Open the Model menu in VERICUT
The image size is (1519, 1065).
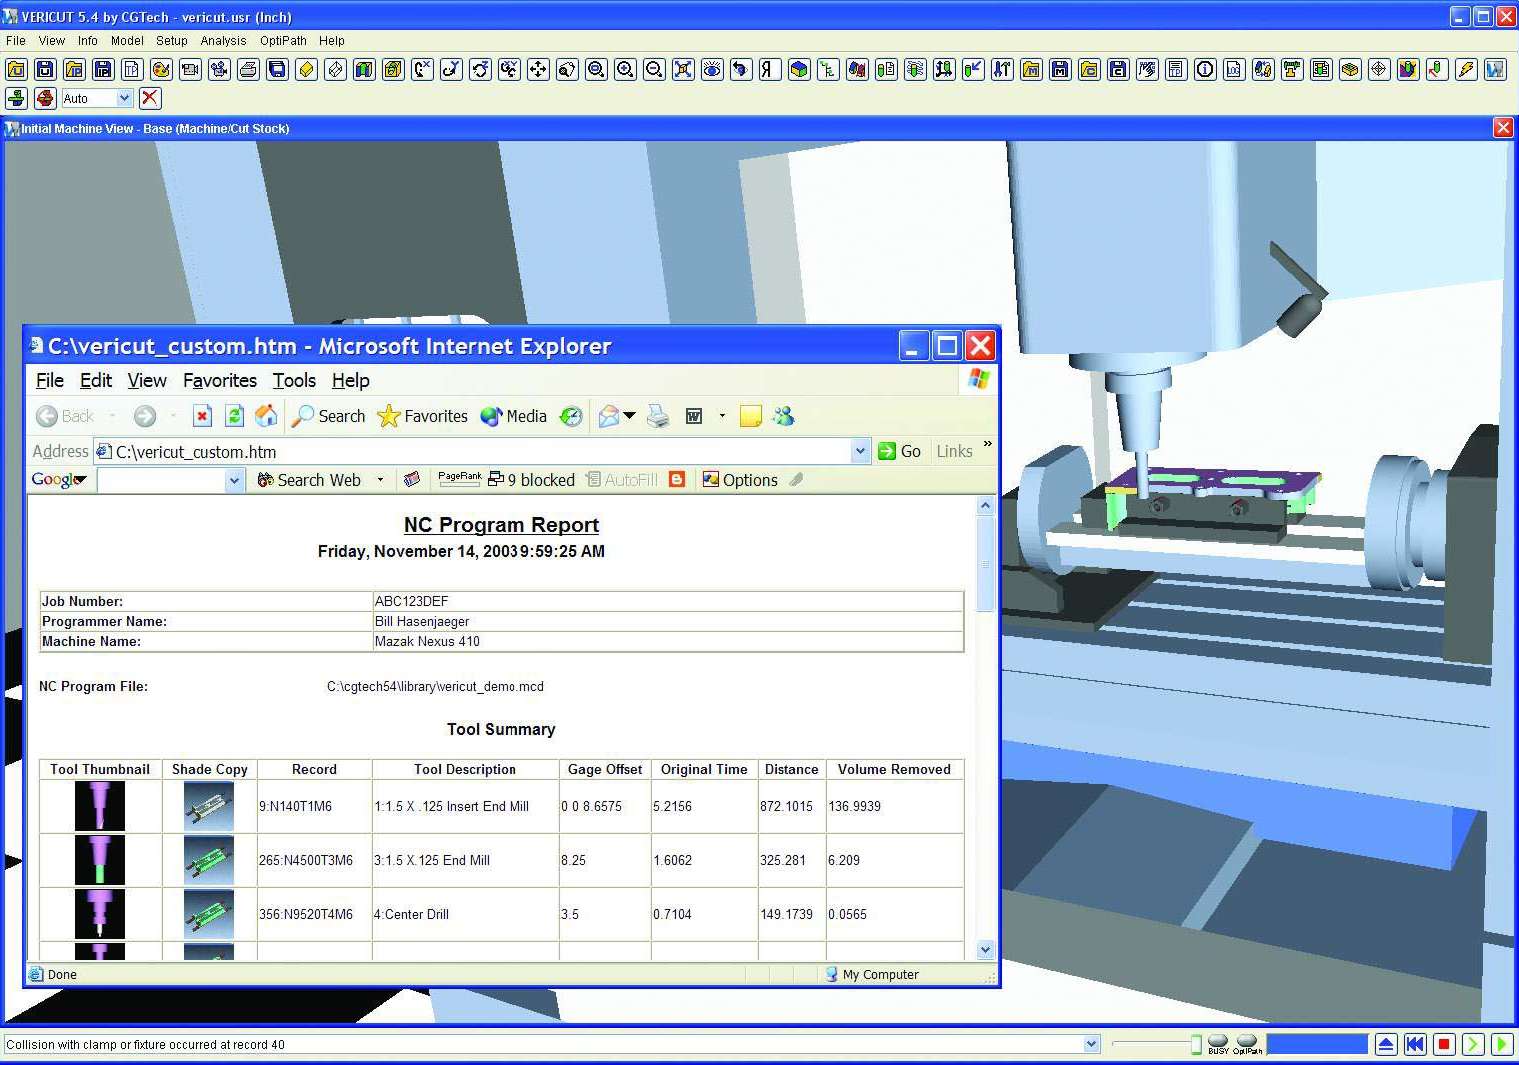[x=127, y=41]
